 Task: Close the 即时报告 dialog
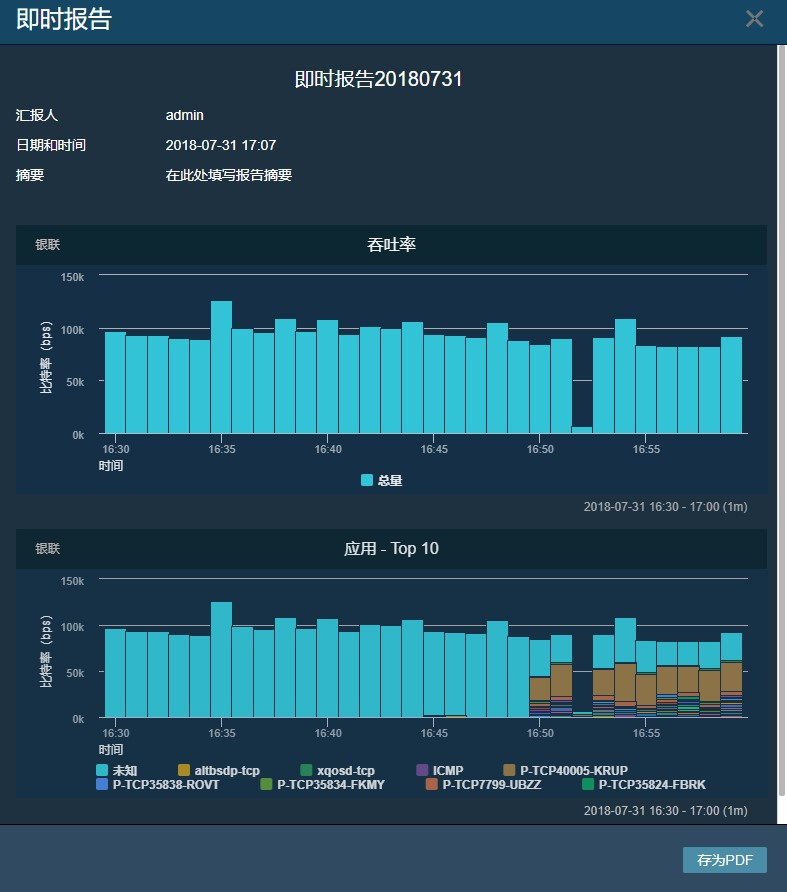tap(754, 19)
